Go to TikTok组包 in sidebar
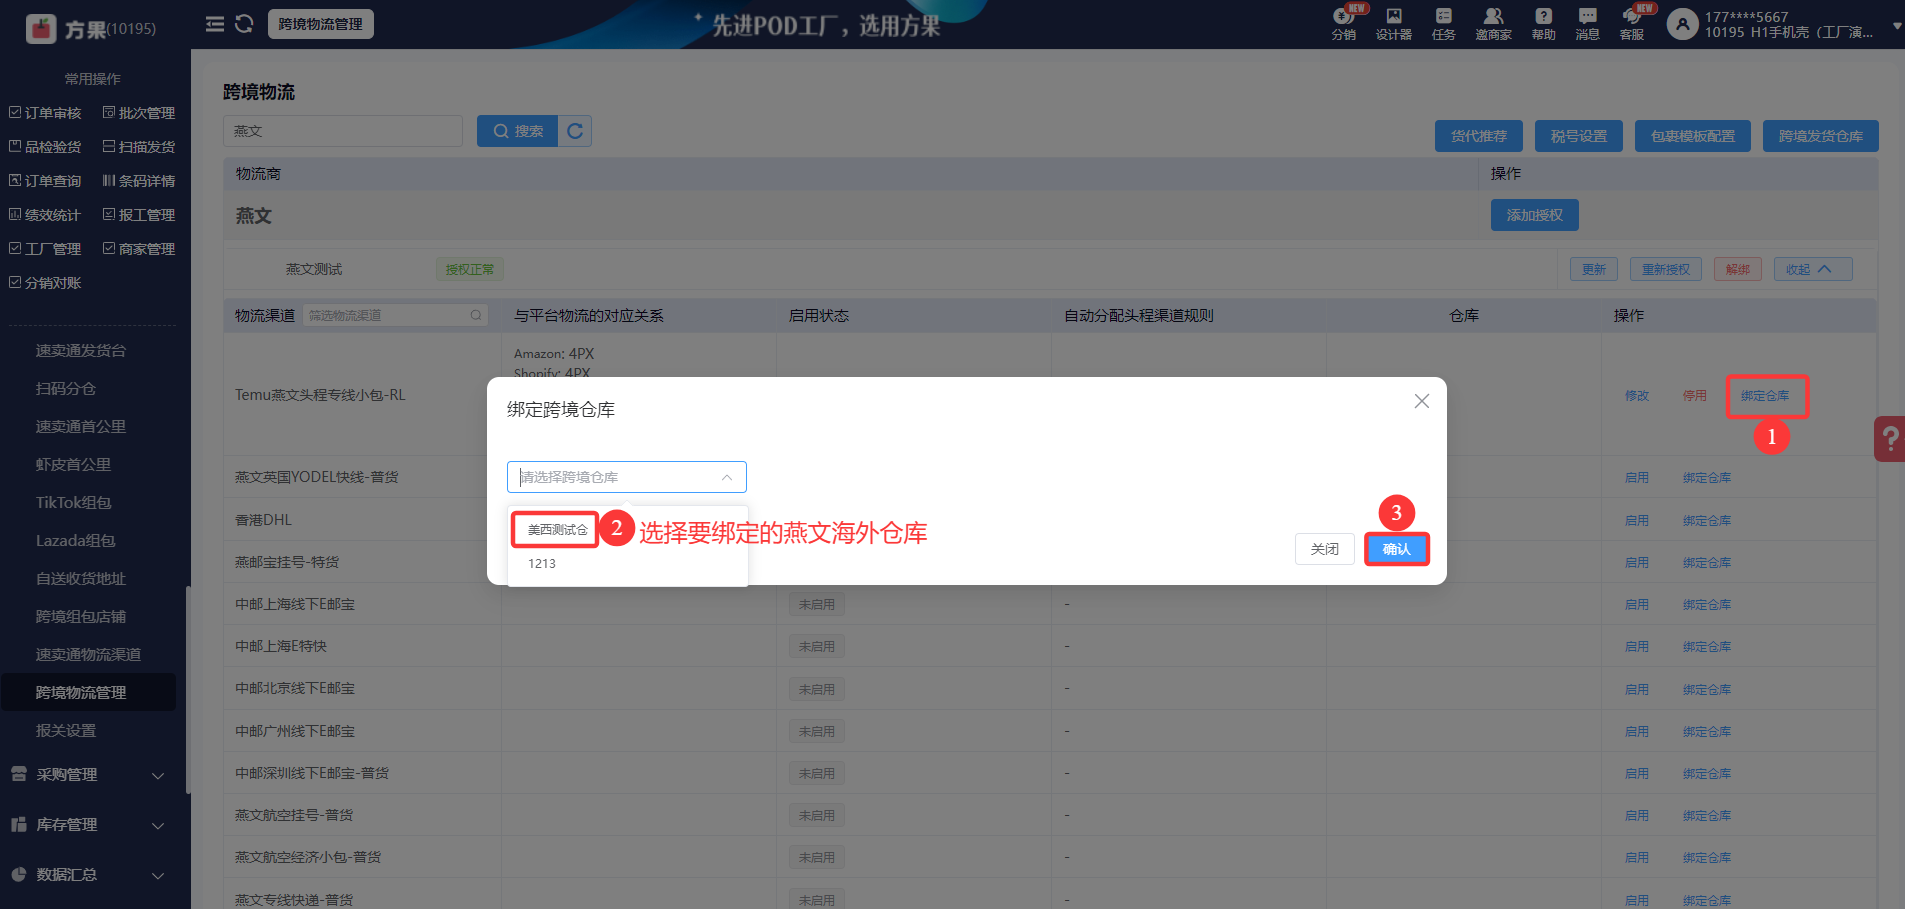Viewport: 1905px width, 909px height. click(x=73, y=503)
